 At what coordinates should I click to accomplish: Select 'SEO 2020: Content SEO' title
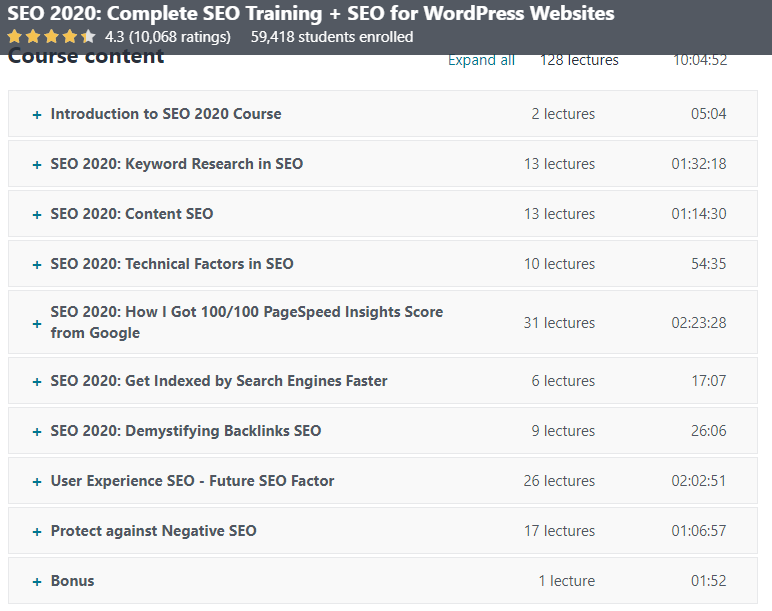point(132,214)
